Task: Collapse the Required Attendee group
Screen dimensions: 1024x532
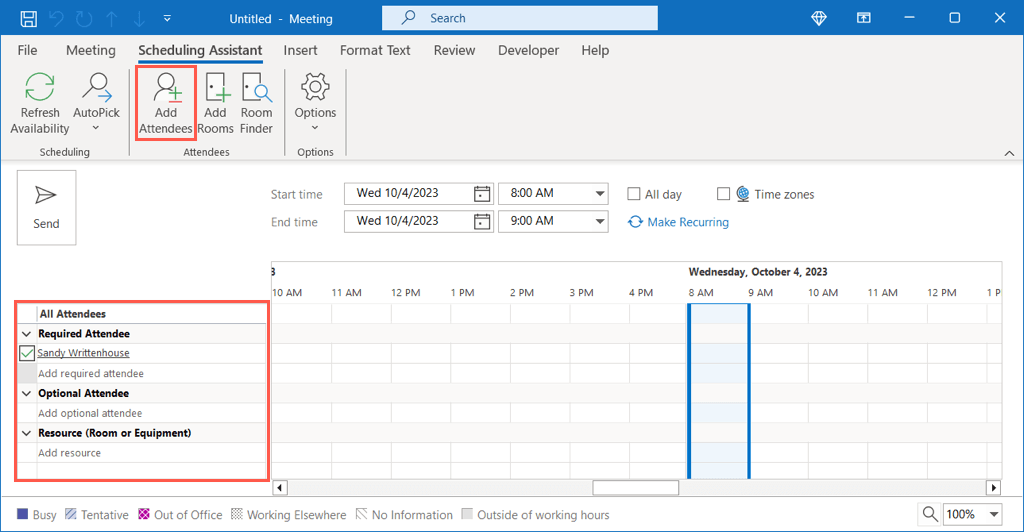Action: point(26,334)
